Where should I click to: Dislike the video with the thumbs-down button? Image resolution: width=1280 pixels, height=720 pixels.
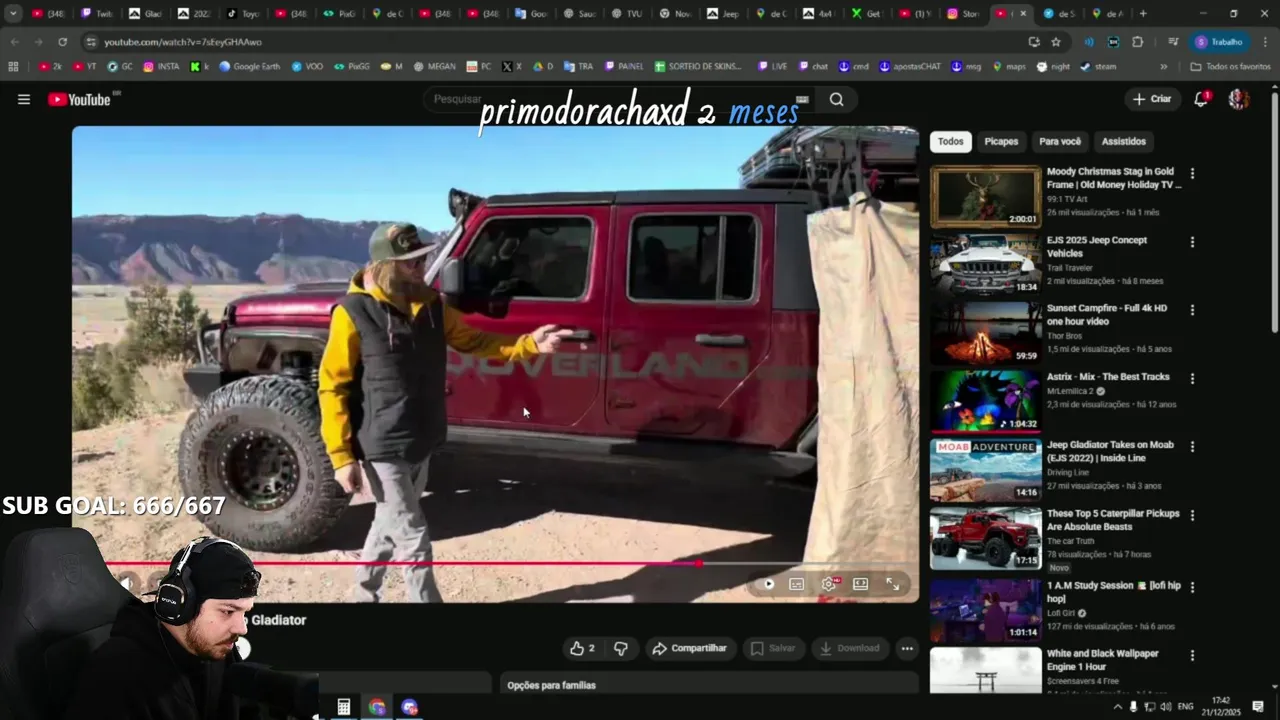click(x=620, y=648)
